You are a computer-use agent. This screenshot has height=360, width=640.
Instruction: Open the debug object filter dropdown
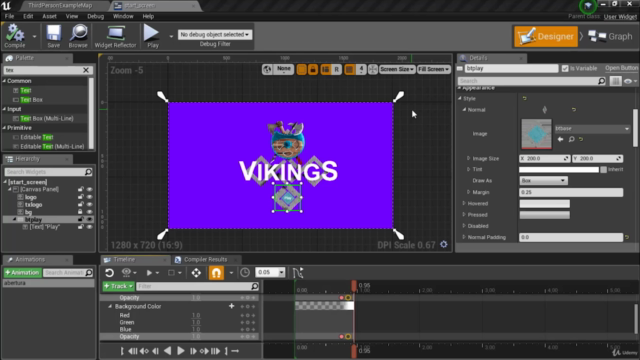point(215,35)
